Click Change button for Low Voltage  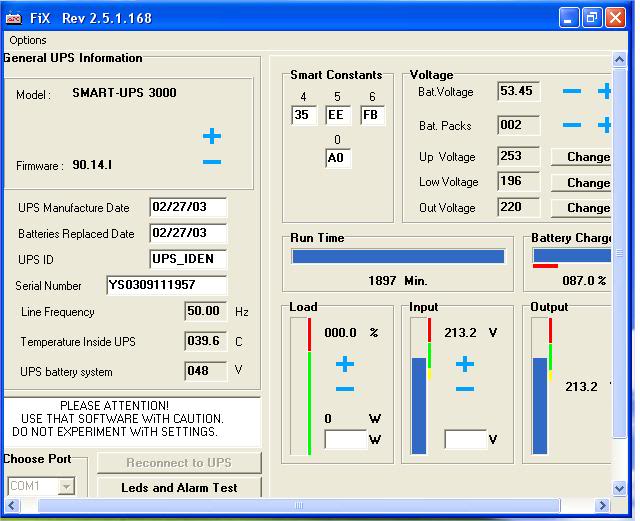581,183
